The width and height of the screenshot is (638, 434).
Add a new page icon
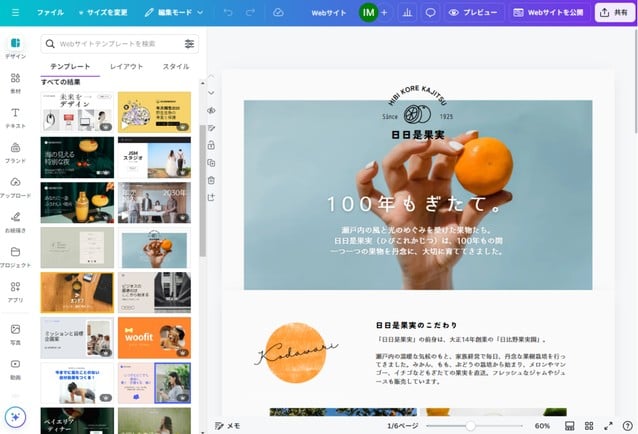[x=211, y=198]
